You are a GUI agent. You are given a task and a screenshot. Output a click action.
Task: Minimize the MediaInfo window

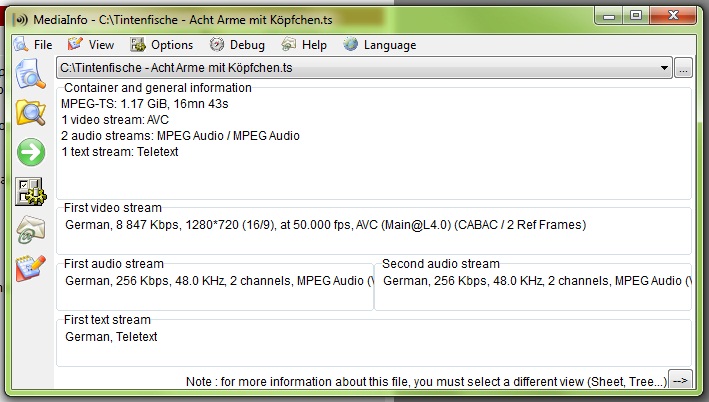pos(609,16)
